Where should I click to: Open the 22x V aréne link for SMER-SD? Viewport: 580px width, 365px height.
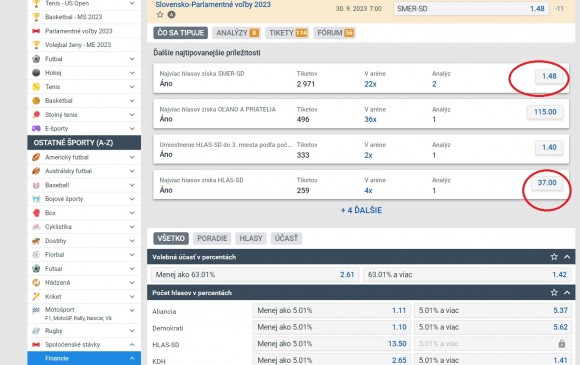click(370, 84)
